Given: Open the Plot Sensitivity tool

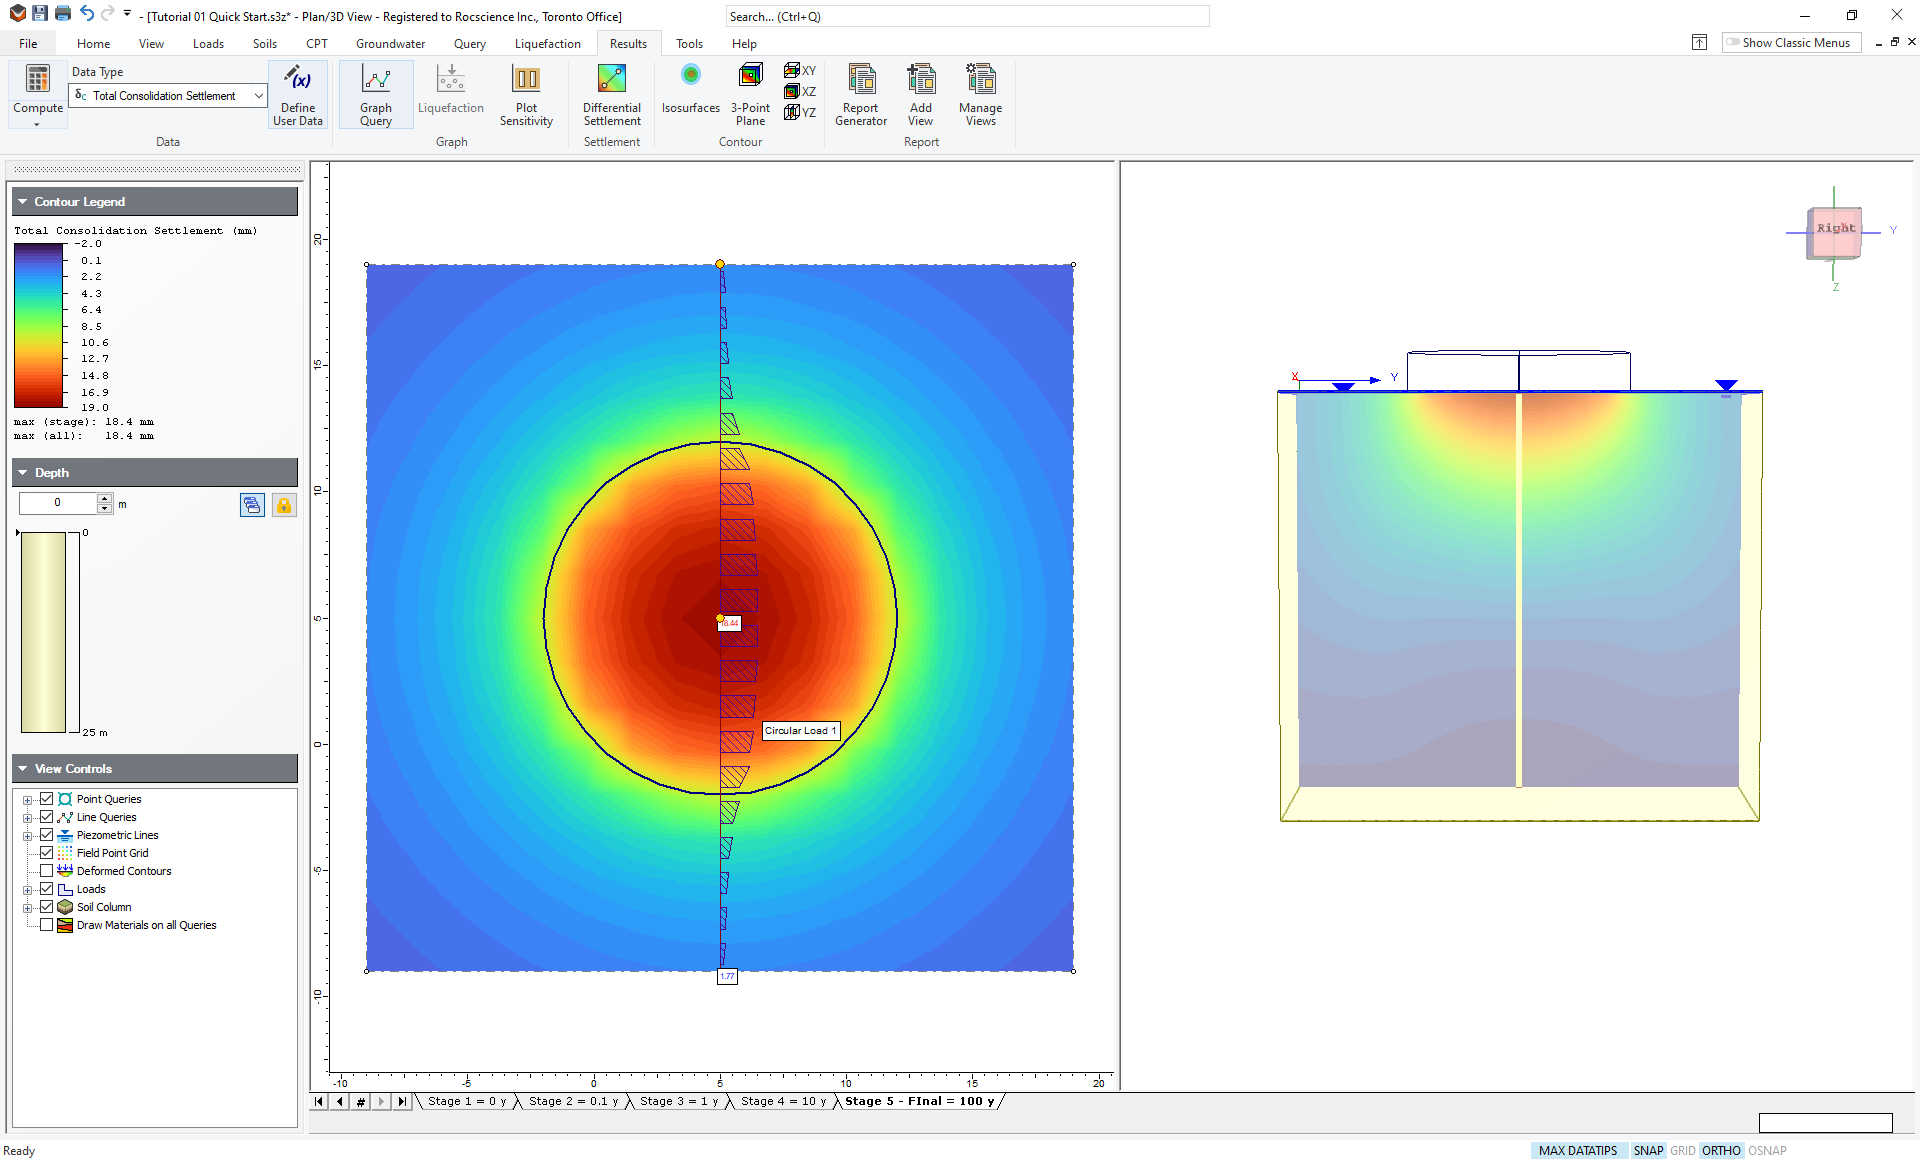Looking at the screenshot, I should [x=526, y=94].
